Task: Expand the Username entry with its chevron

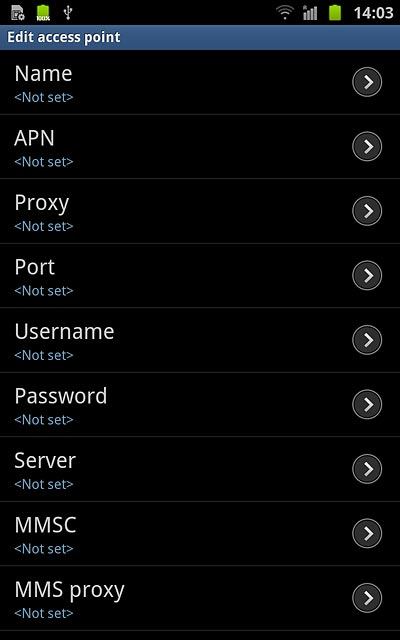Action: coord(367,340)
